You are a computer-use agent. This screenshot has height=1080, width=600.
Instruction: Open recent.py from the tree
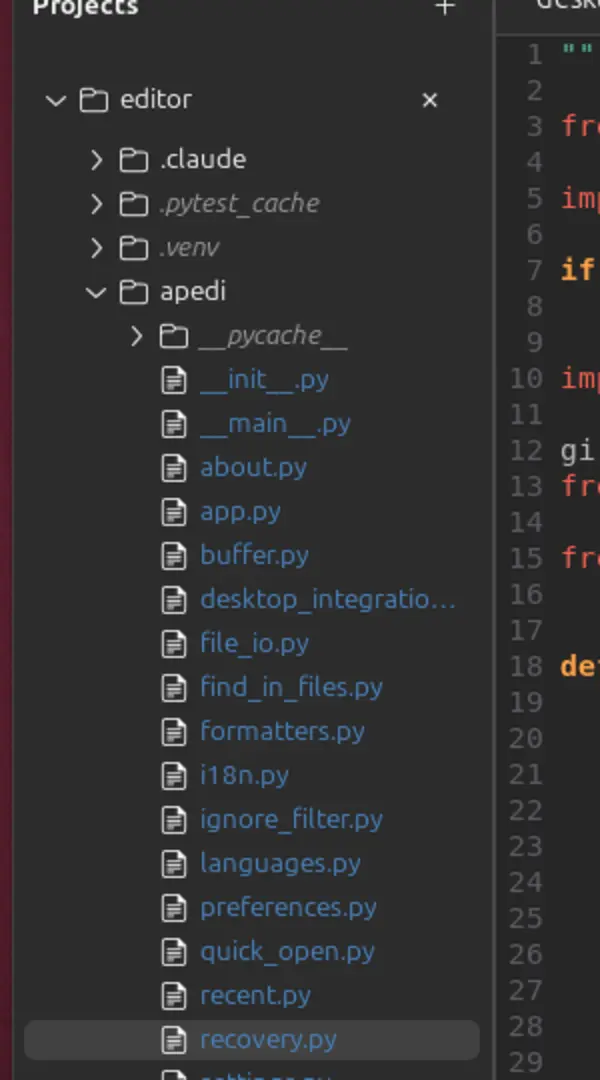(256, 997)
